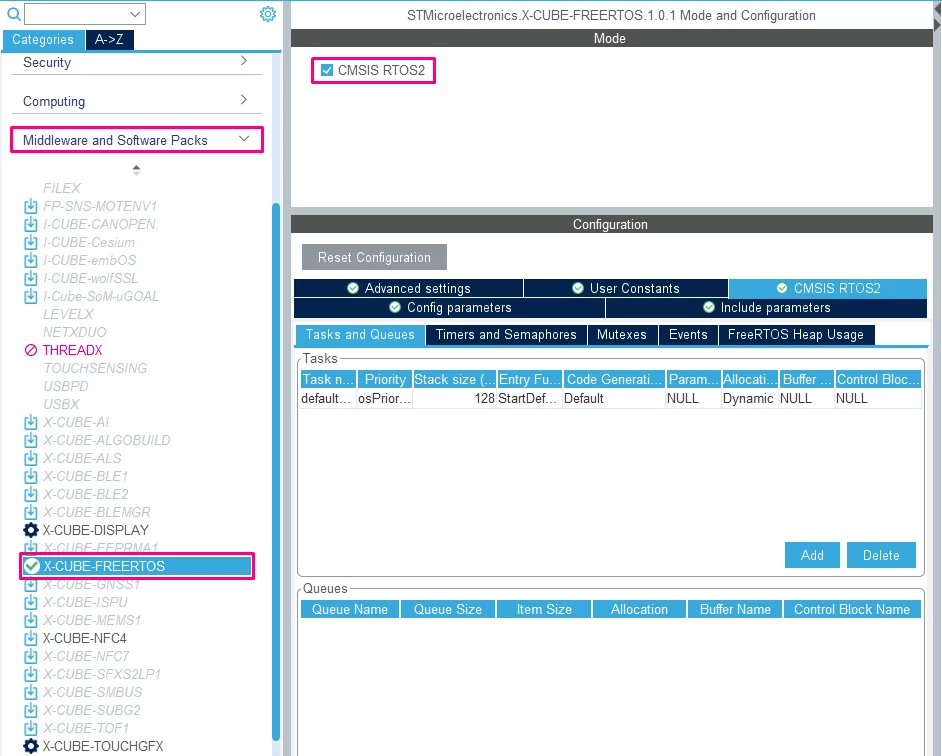Open the Events sub-tab

[688, 335]
